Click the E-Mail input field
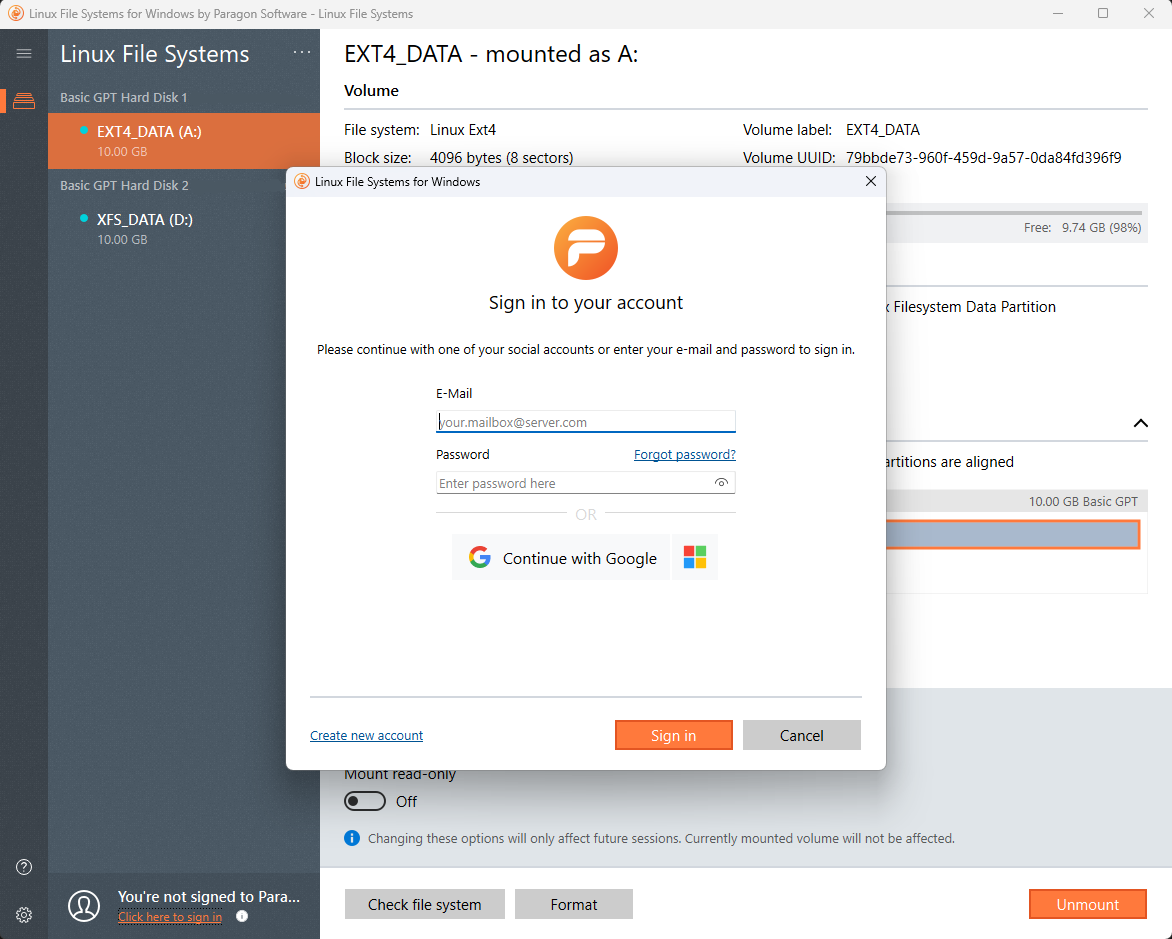The width and height of the screenshot is (1172, 939). pyautogui.click(x=585, y=422)
